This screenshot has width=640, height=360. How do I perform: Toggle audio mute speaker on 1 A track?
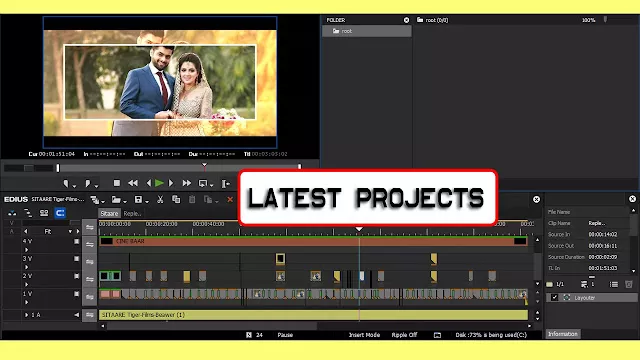[76, 315]
